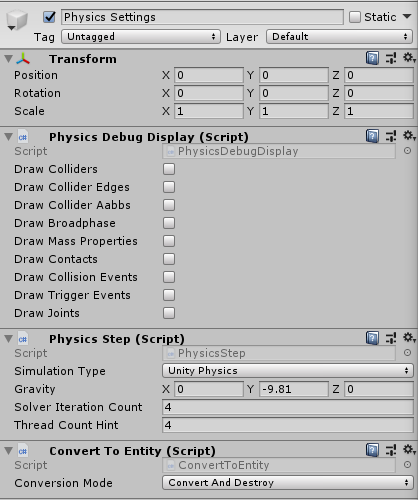Open Simulation Type dropdown showing Unity Physics
This screenshot has height=500, width=418.
(x=288, y=371)
